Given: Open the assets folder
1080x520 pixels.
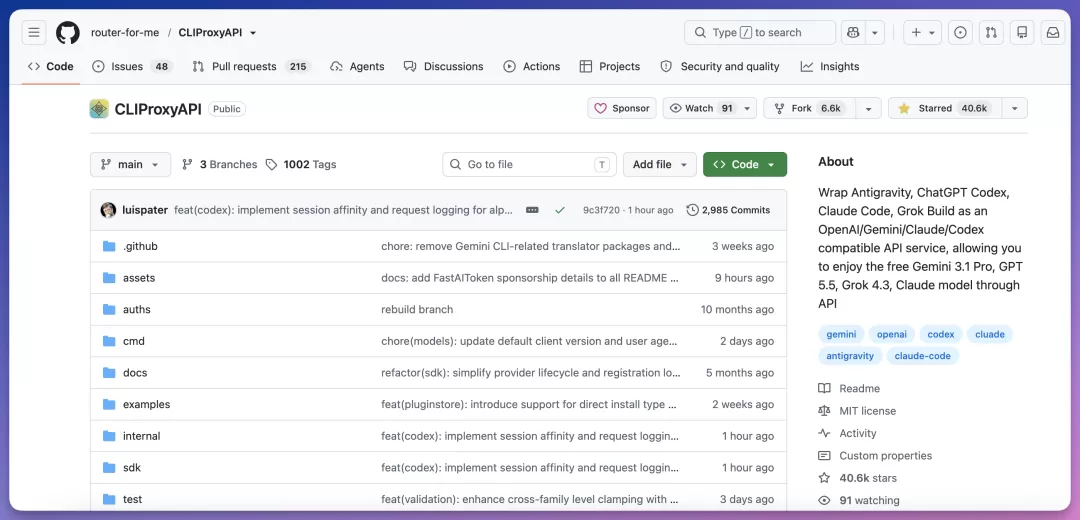Looking at the screenshot, I should click(139, 278).
